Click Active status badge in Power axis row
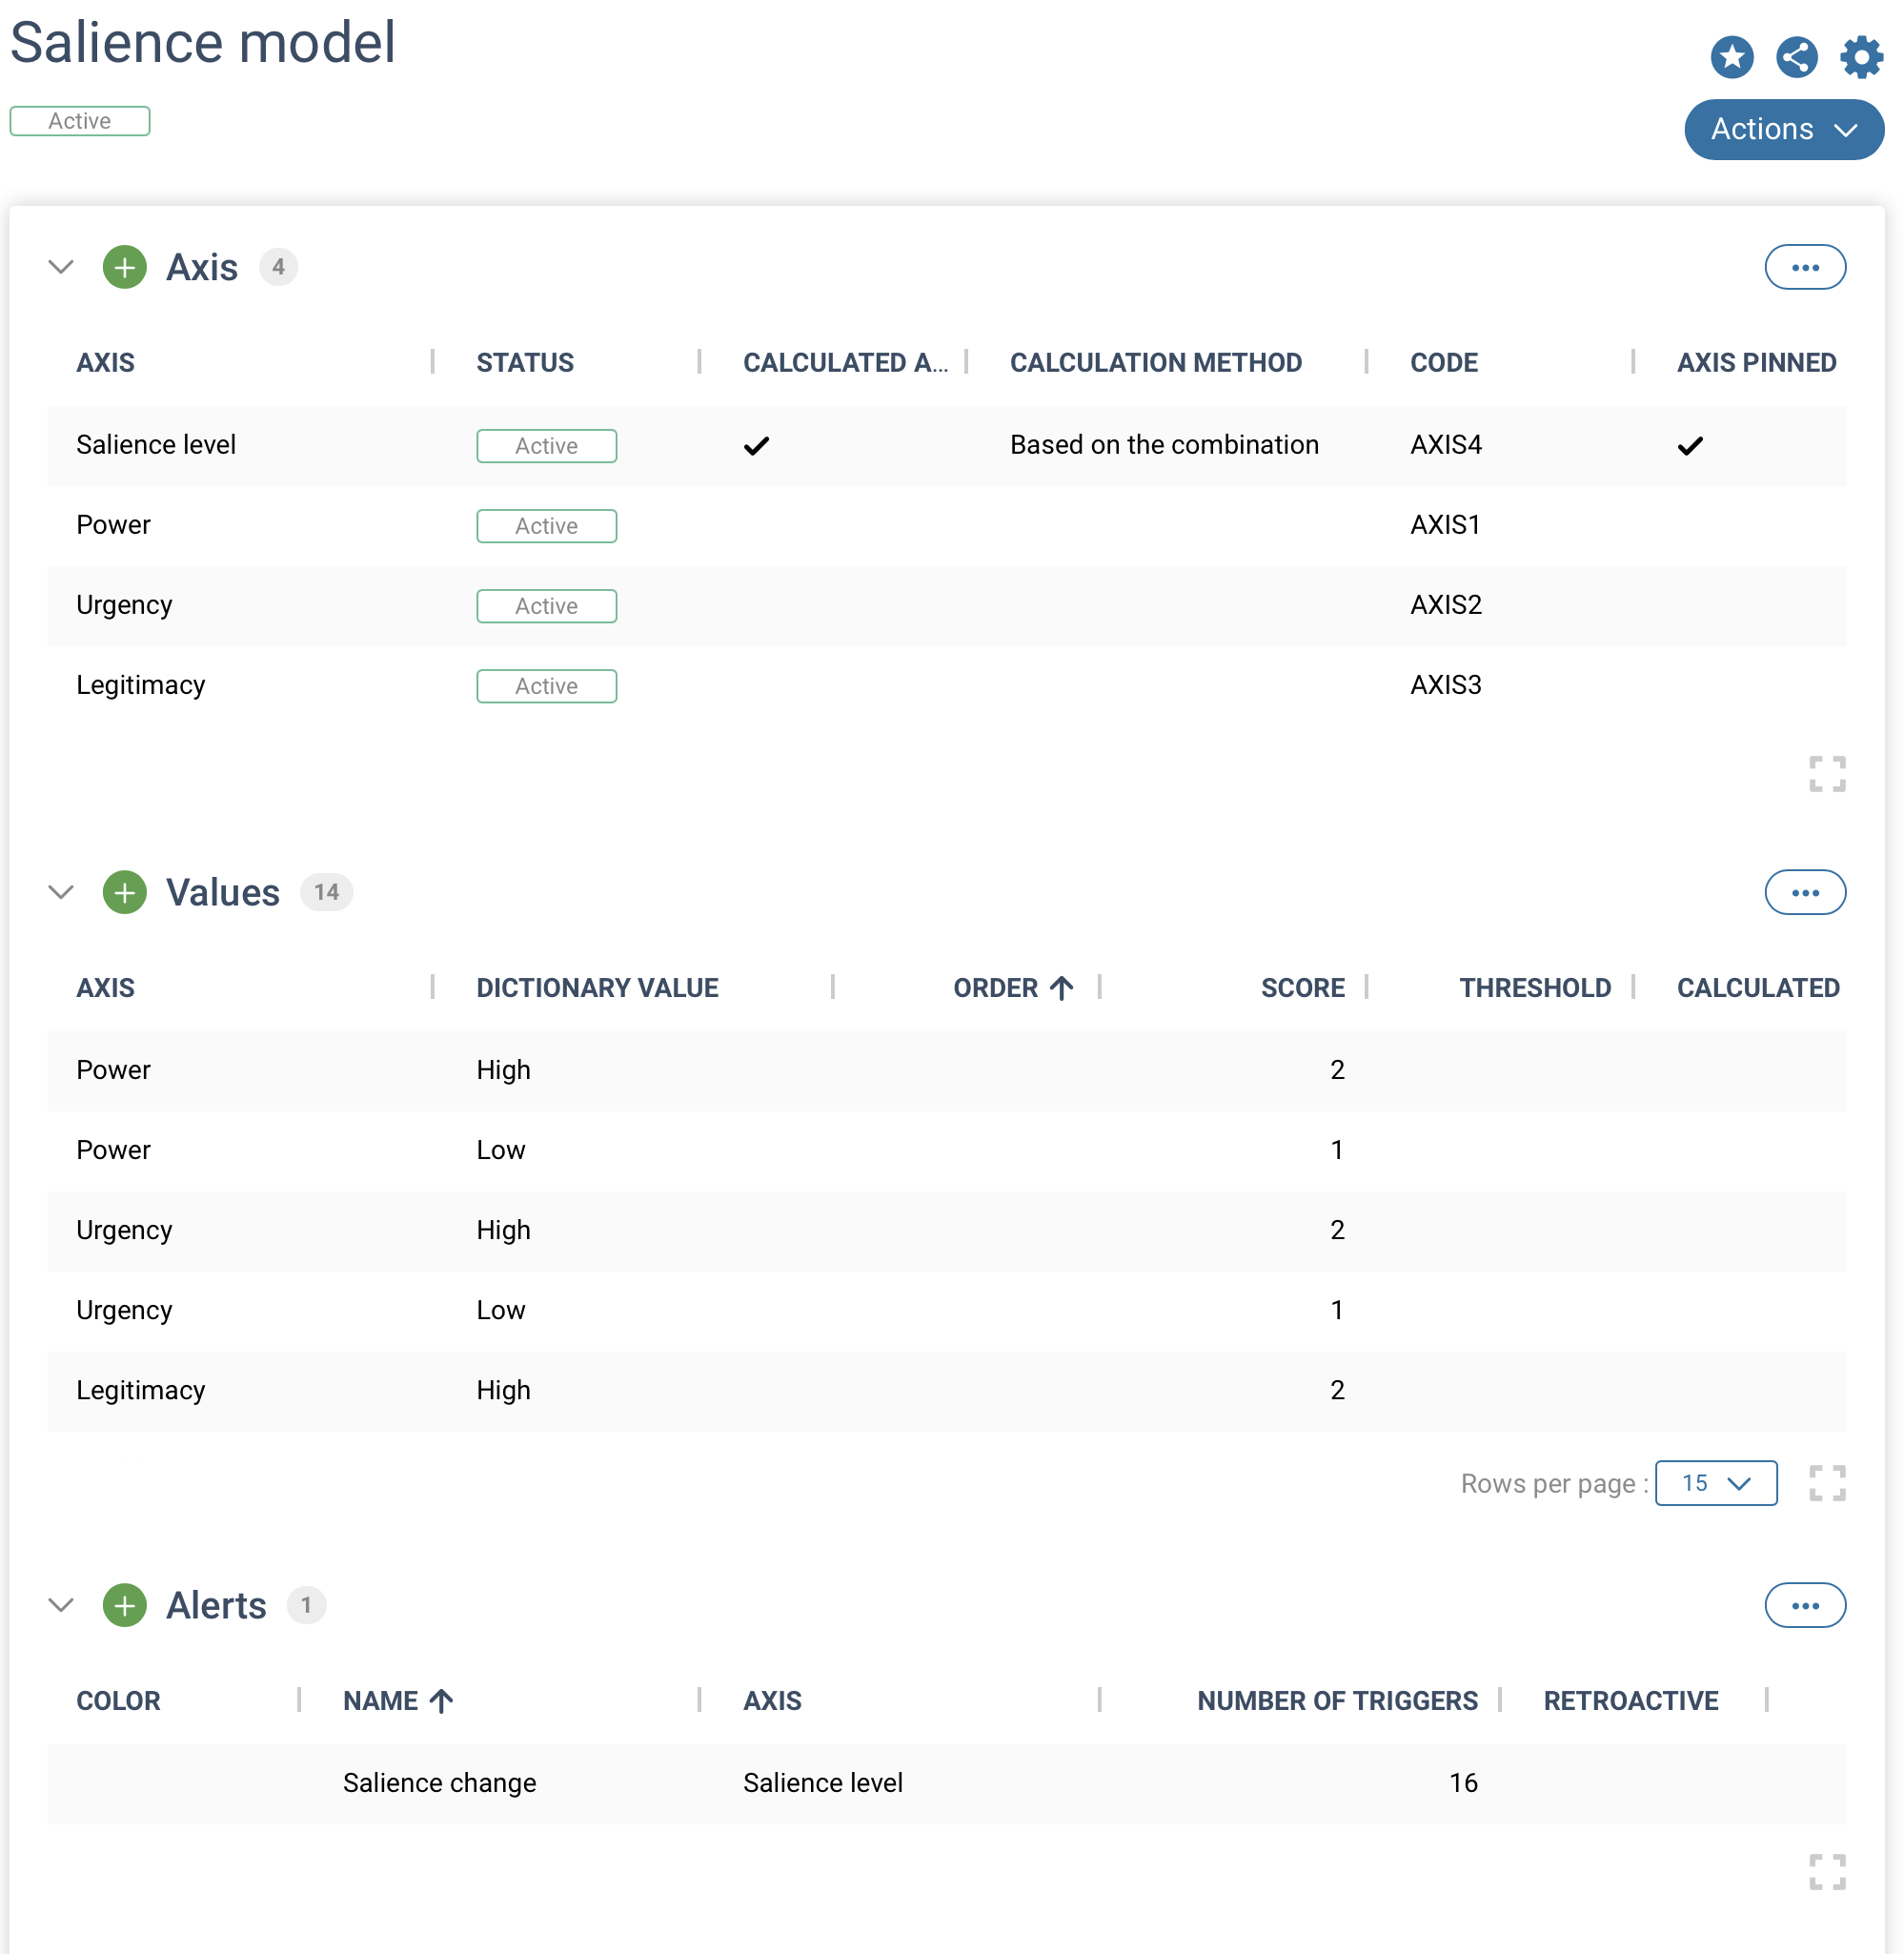Image resolution: width=1904 pixels, height=1954 pixels. pos(546,526)
